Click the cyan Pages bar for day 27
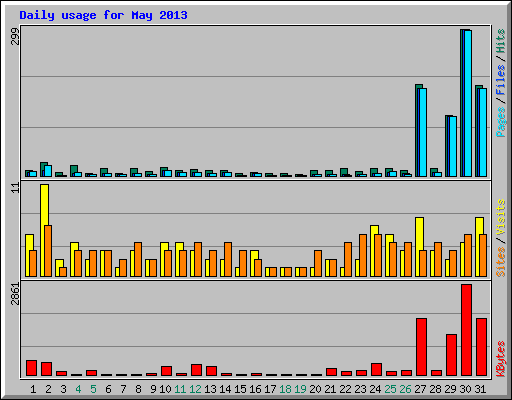This screenshot has width=512, height=400. coord(423,132)
